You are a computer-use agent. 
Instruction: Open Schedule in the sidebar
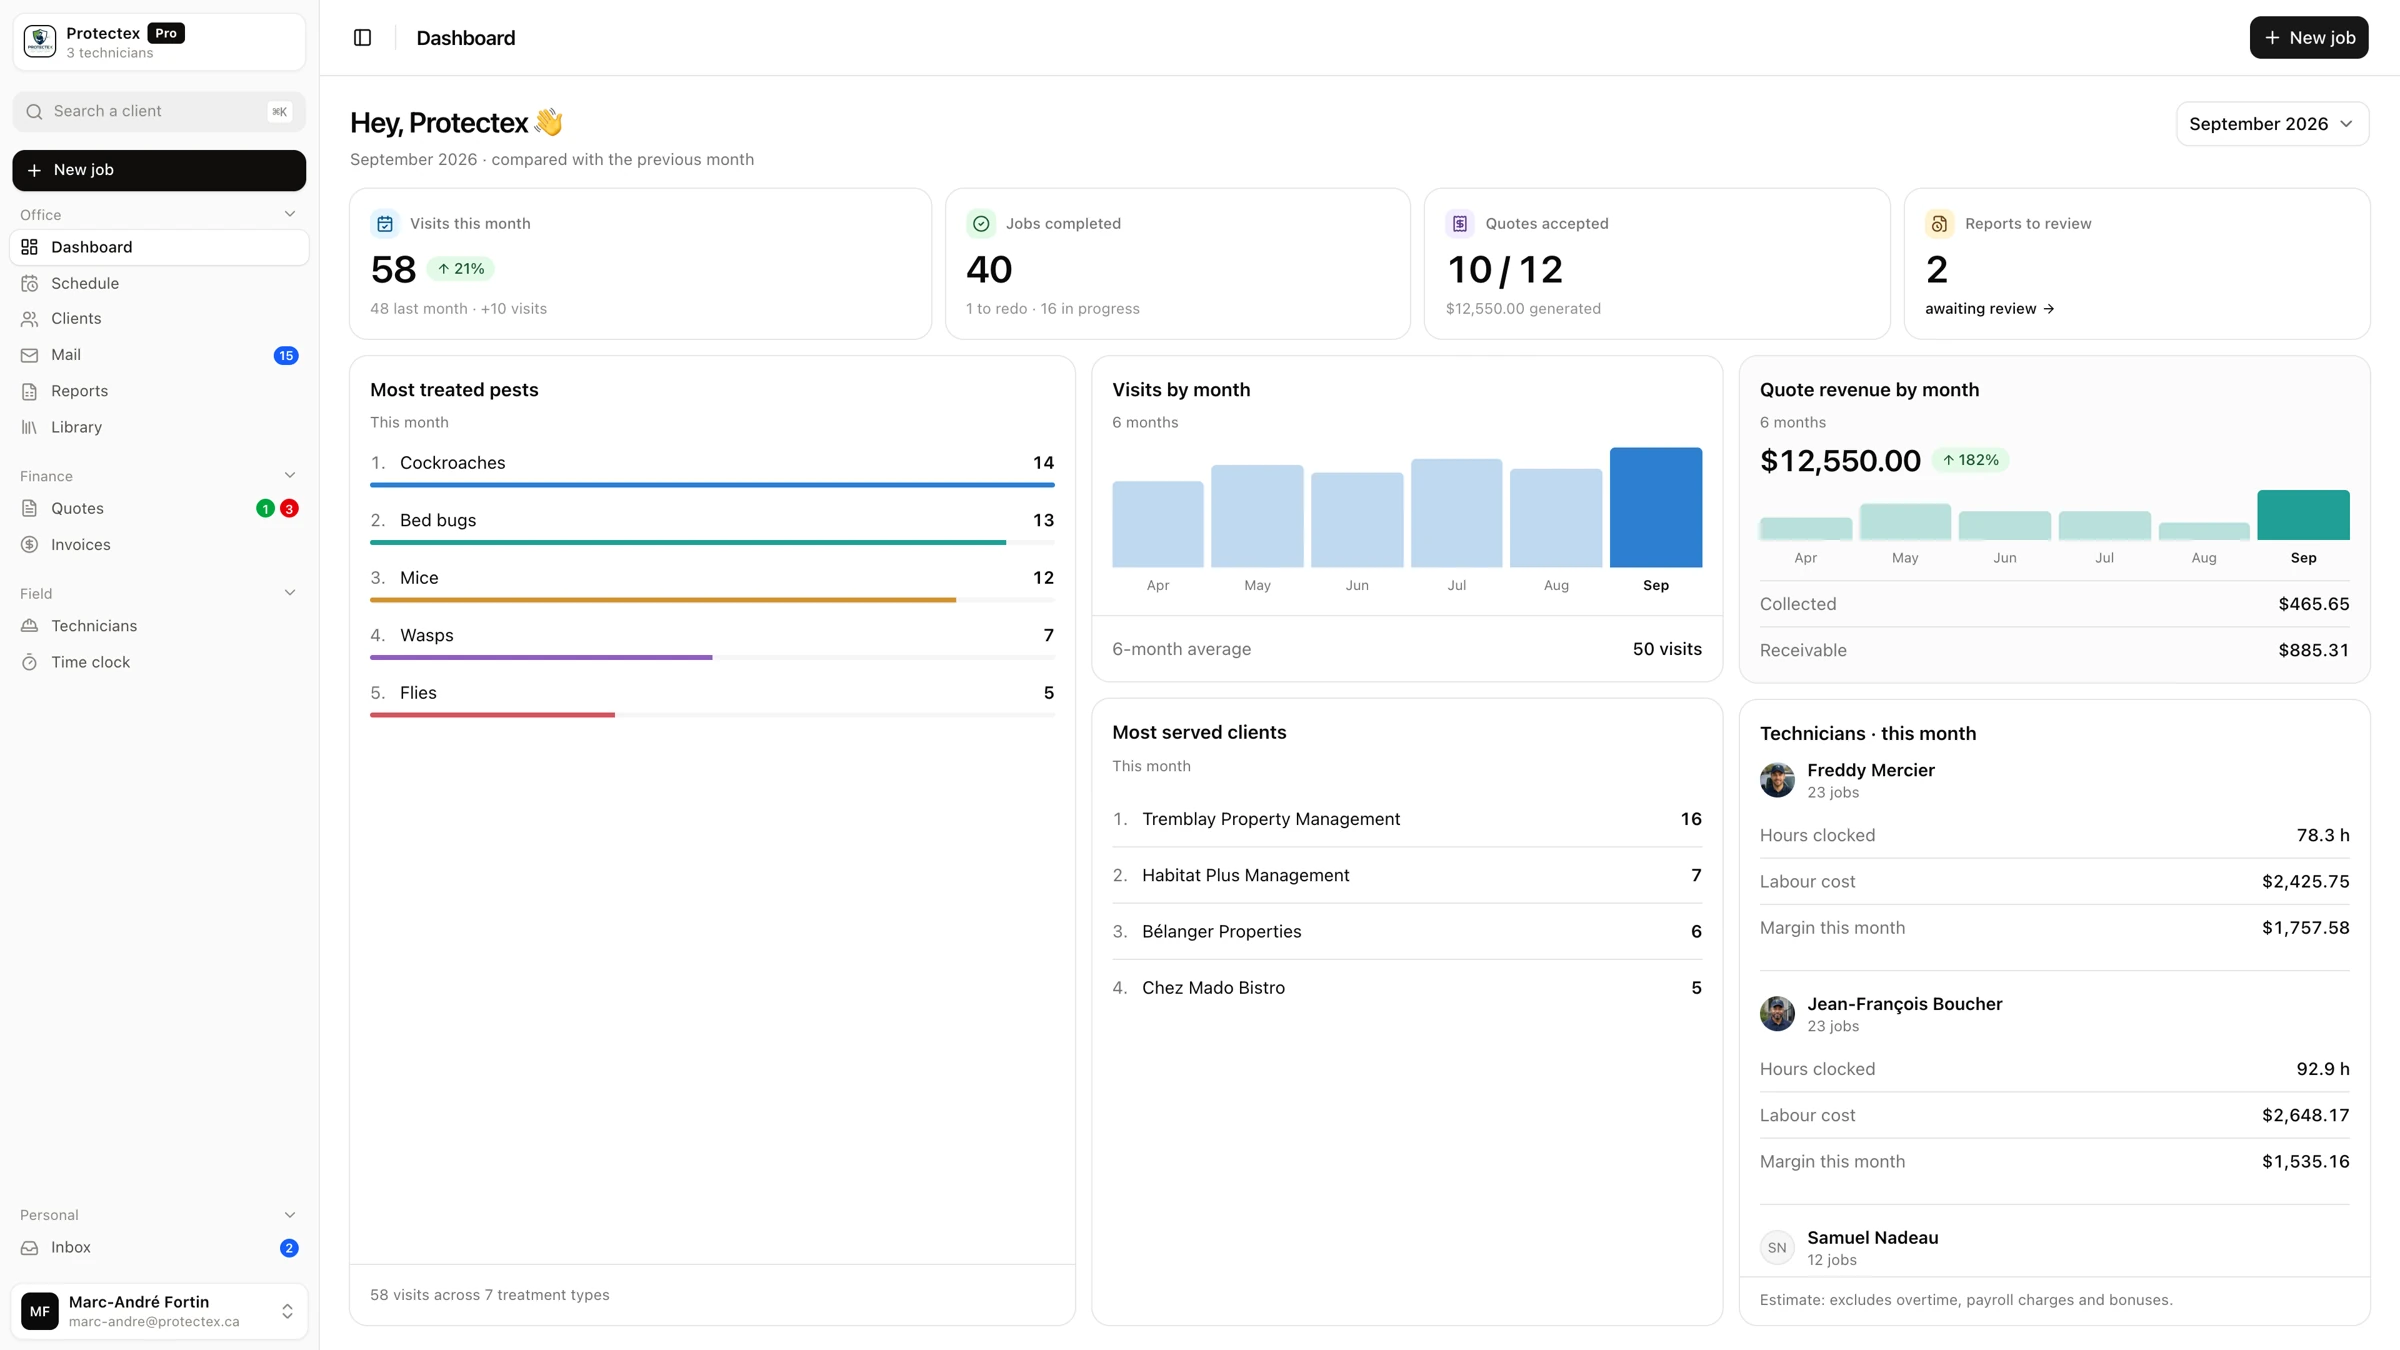click(159, 284)
